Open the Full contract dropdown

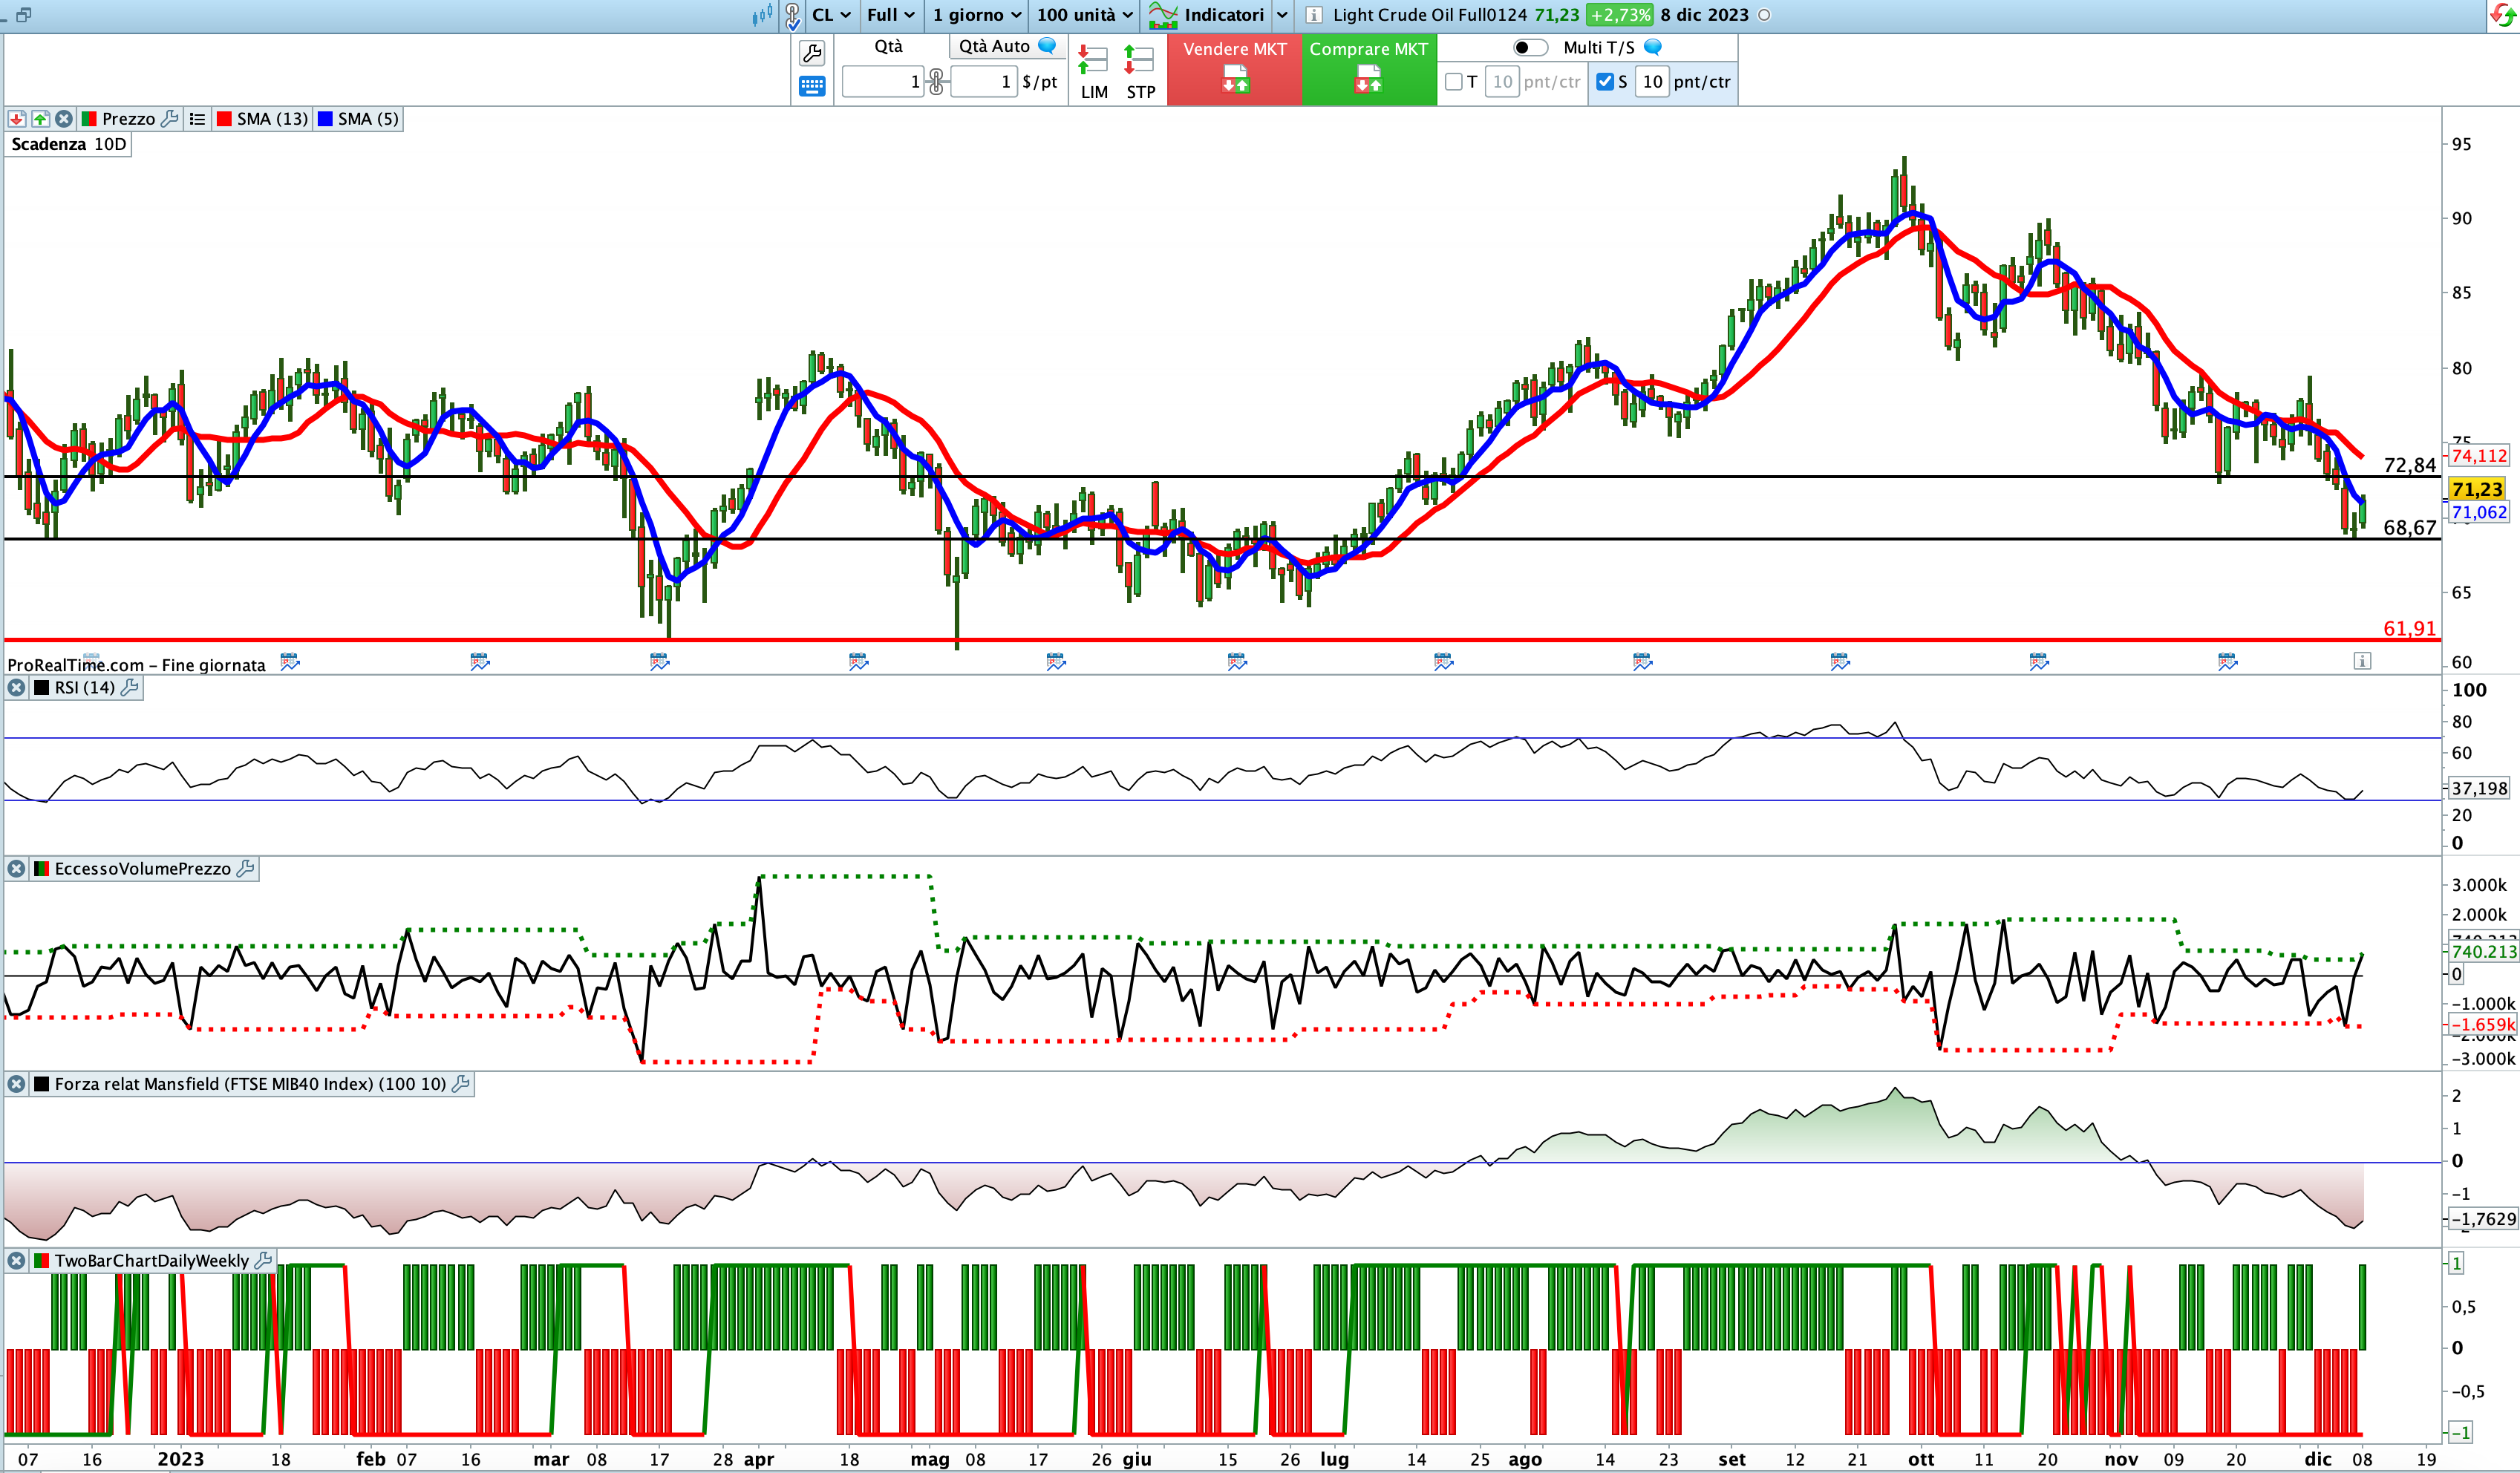coord(890,15)
